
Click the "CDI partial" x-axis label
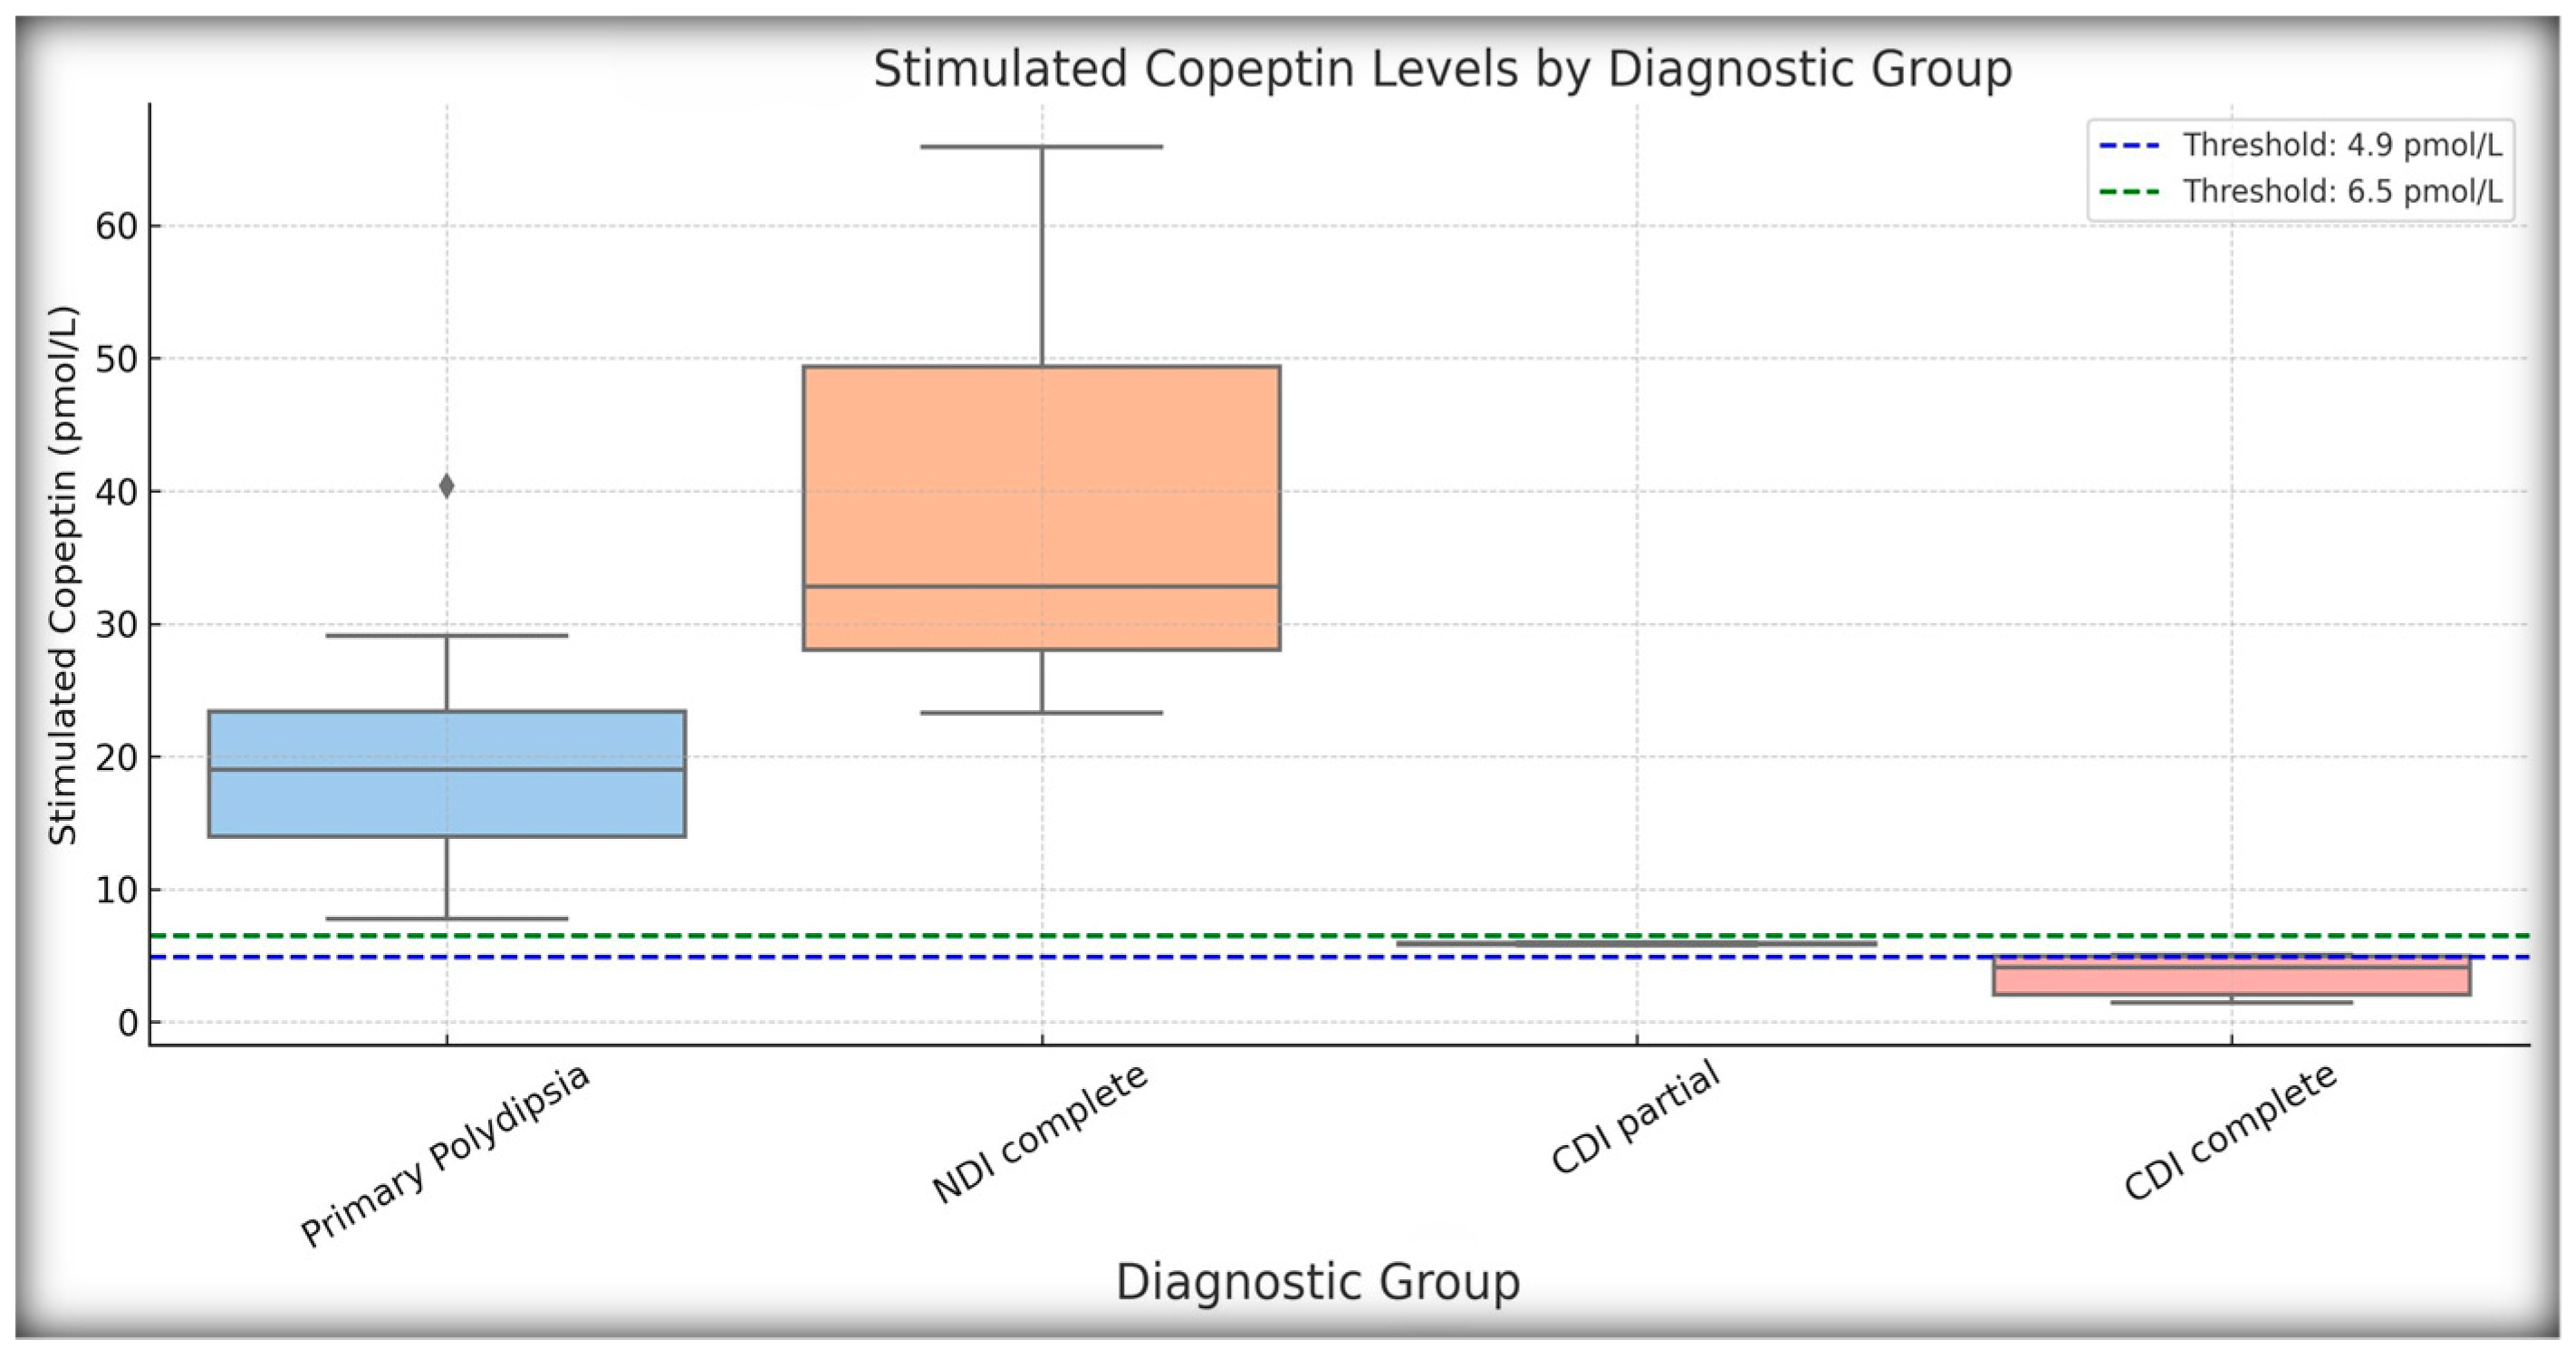pyautogui.click(x=1636, y=1118)
